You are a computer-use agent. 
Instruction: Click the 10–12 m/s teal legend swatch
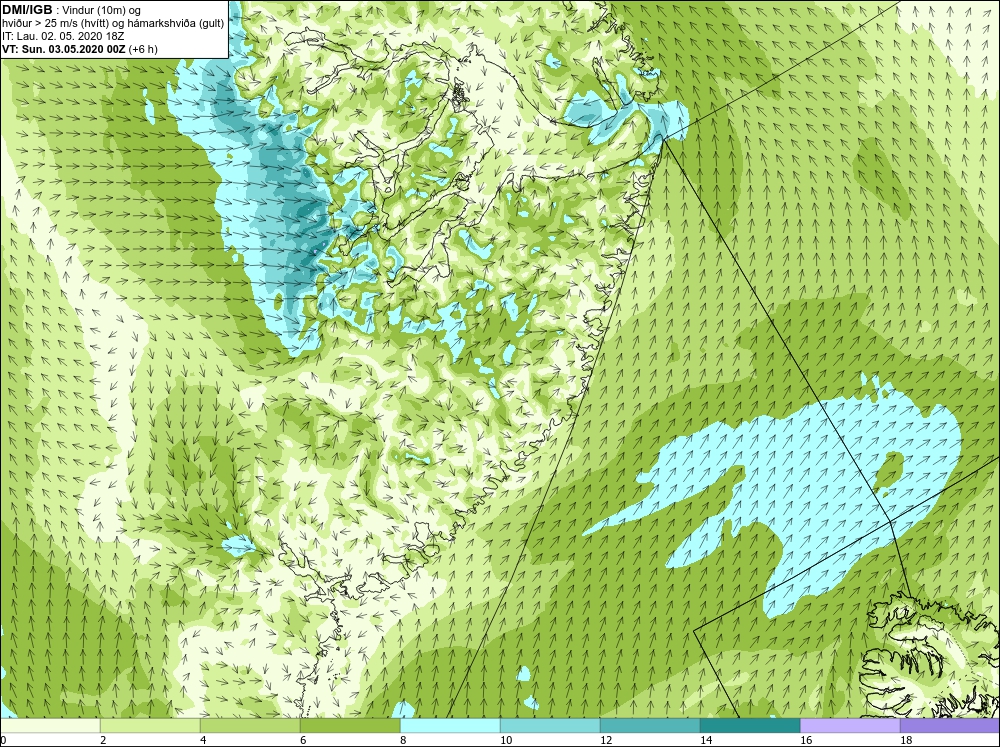tap(550, 726)
